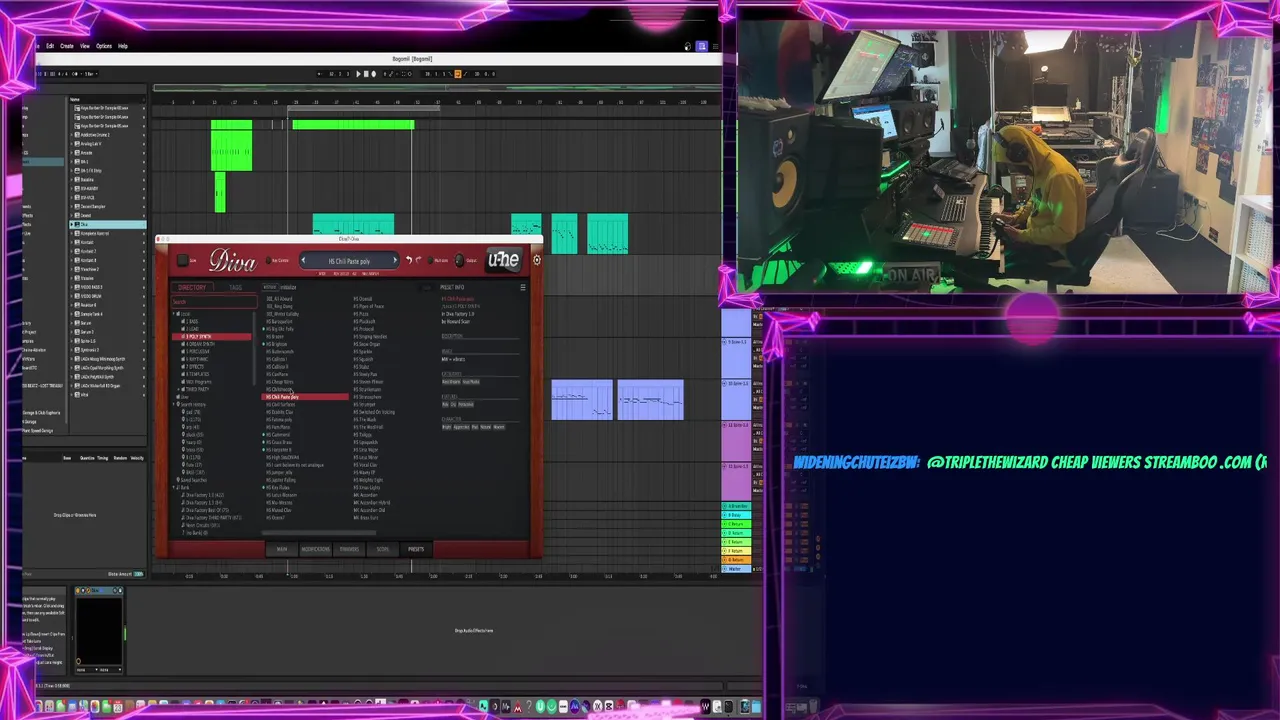The height and width of the screenshot is (720, 1280).
Task: Click the initialize preset entry
Action: click(288, 287)
